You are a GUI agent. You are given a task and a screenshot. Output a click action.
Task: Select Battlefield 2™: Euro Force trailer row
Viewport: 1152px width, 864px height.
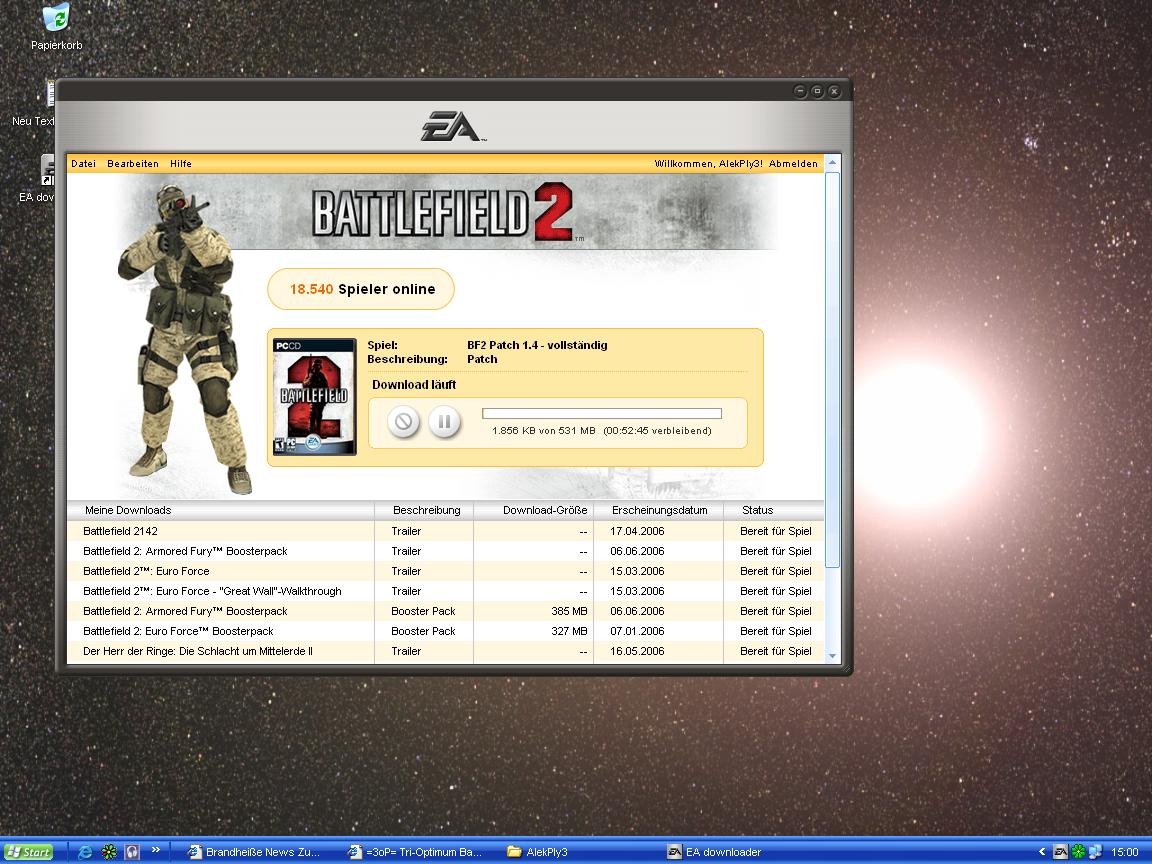tap(445, 571)
